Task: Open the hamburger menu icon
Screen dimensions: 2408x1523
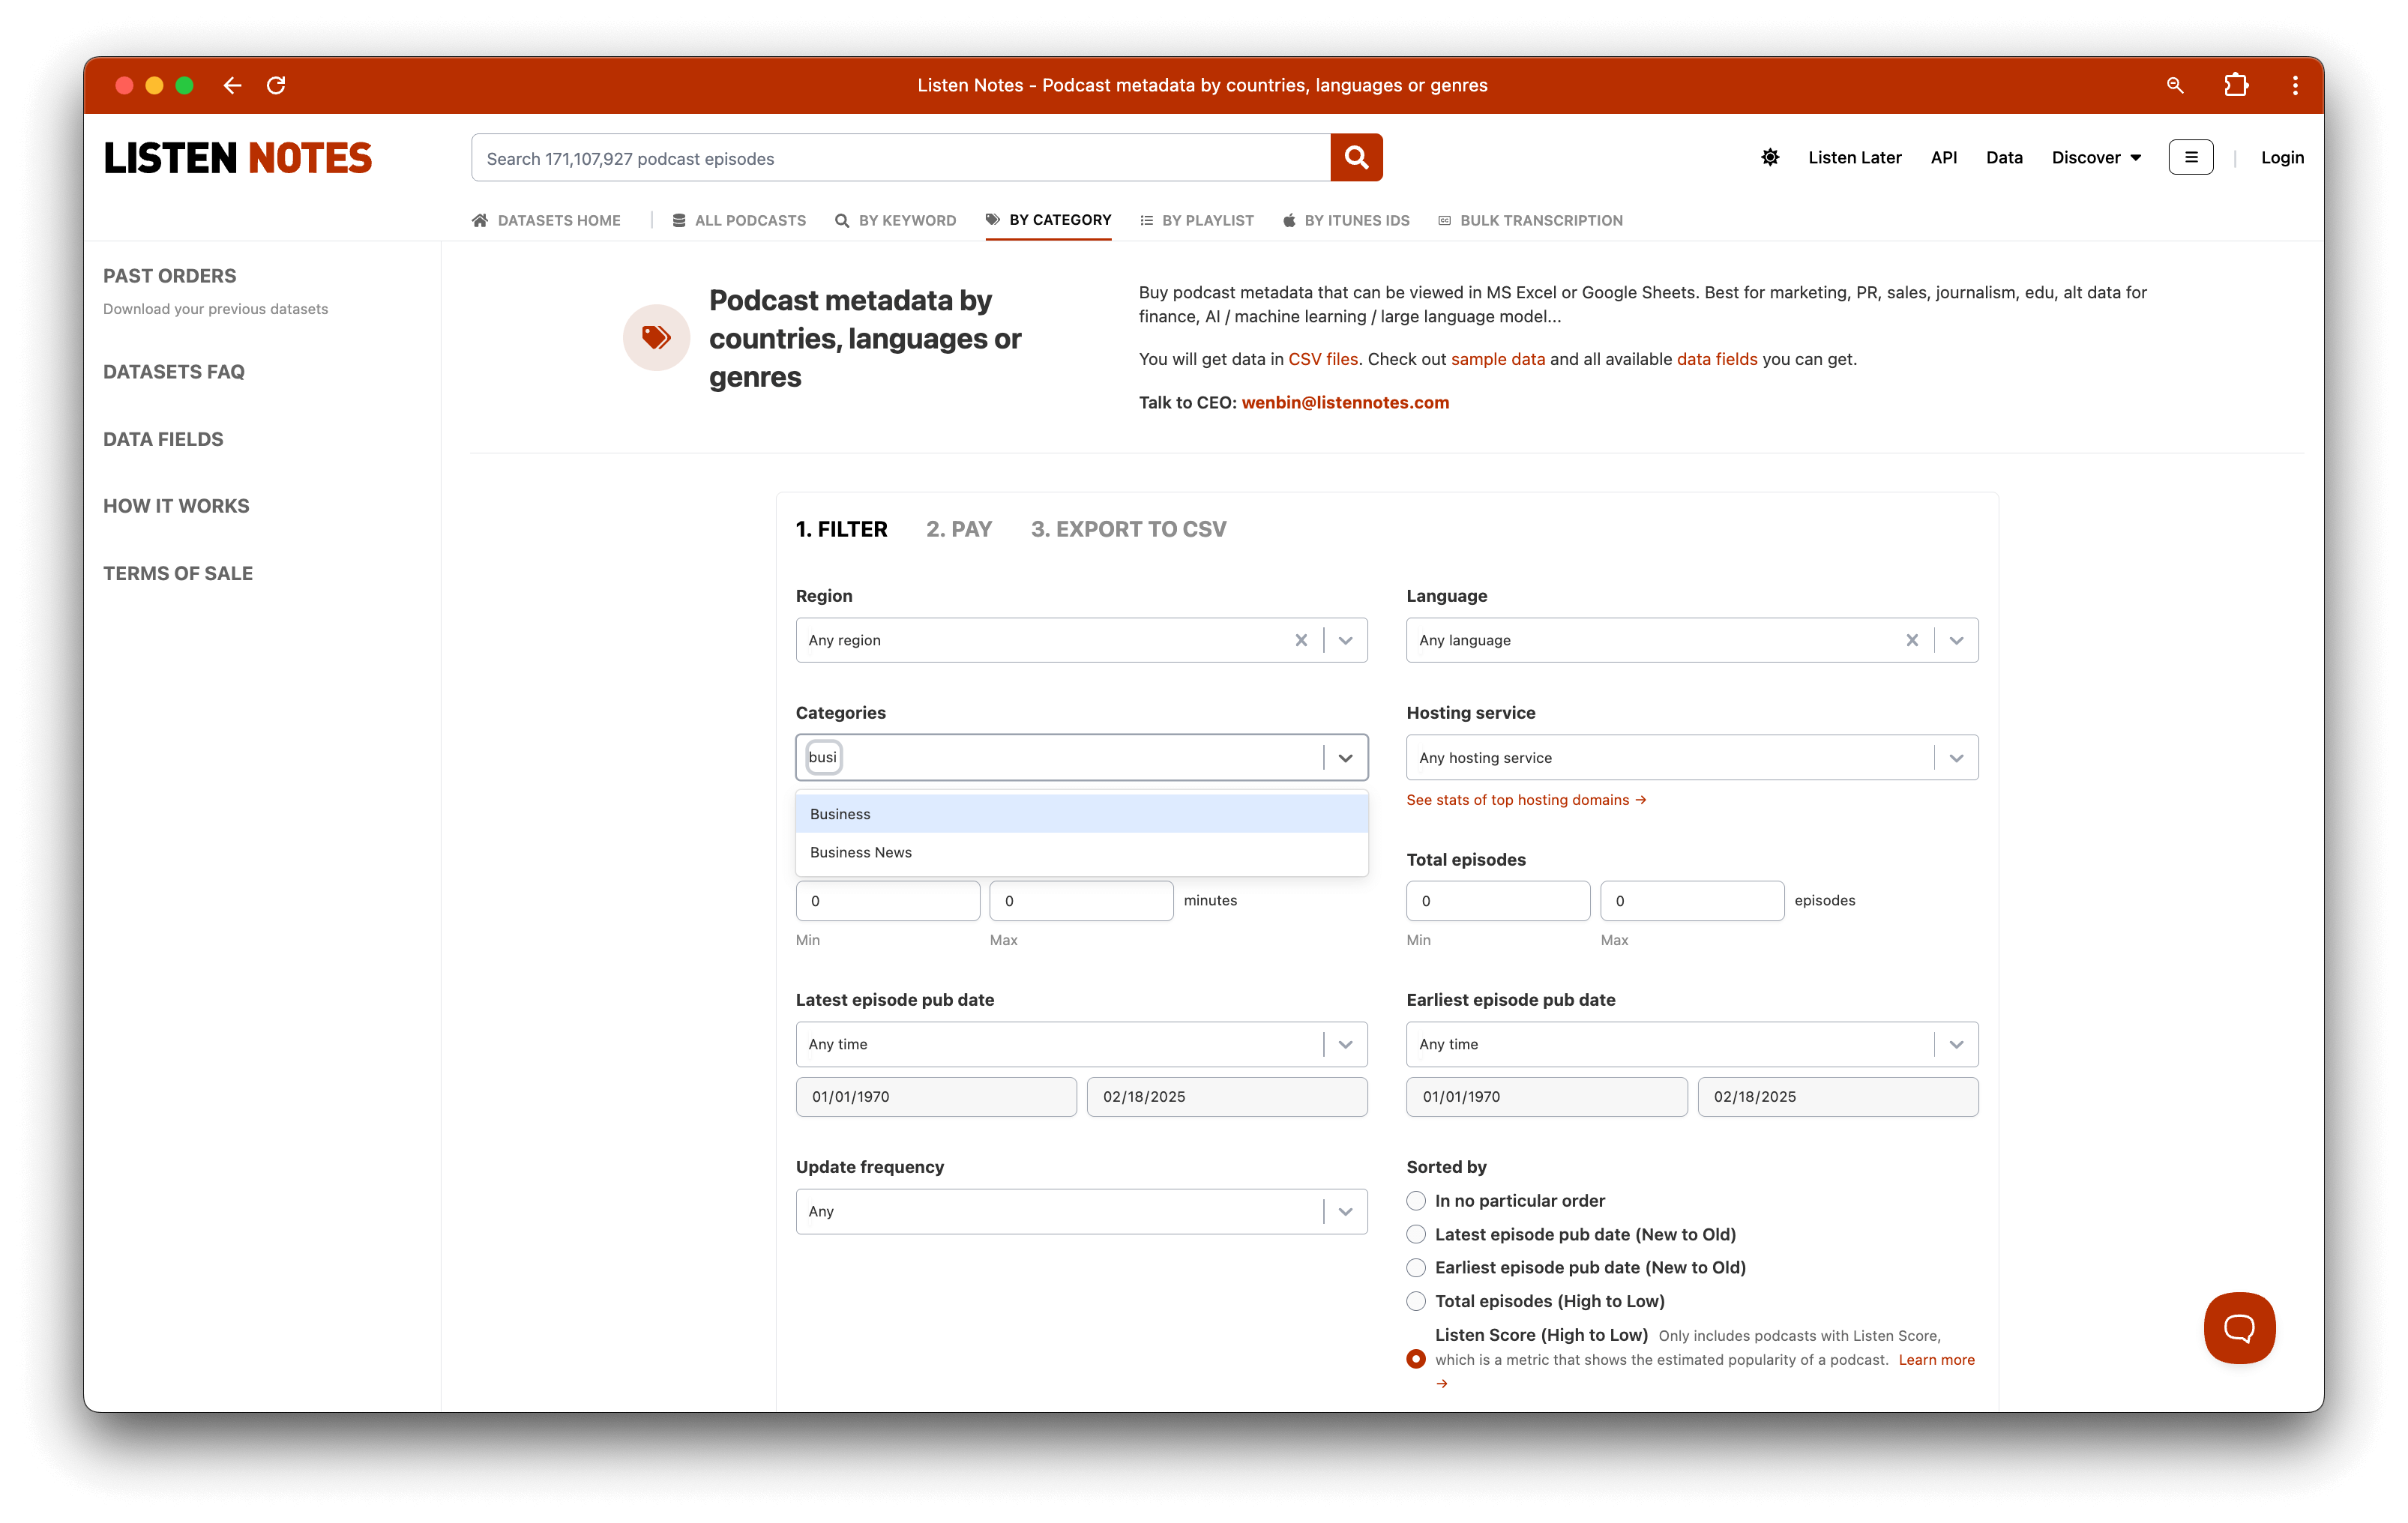Action: (x=2190, y=157)
